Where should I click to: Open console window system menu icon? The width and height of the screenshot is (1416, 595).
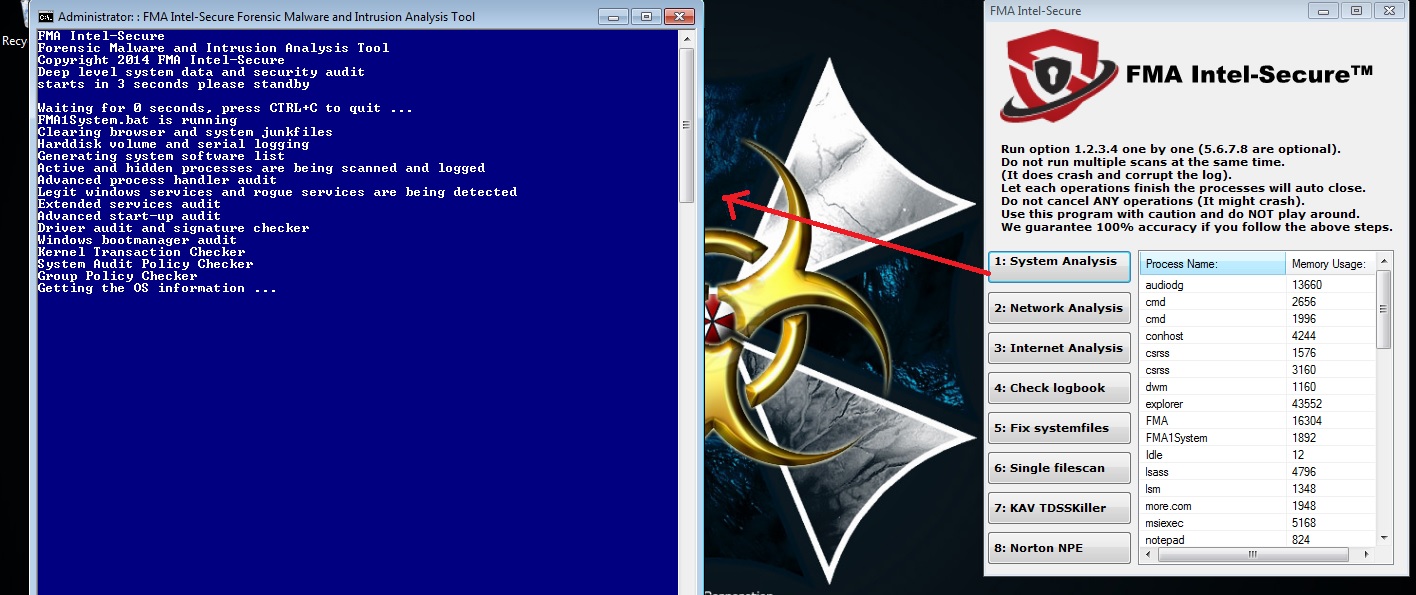click(x=46, y=17)
